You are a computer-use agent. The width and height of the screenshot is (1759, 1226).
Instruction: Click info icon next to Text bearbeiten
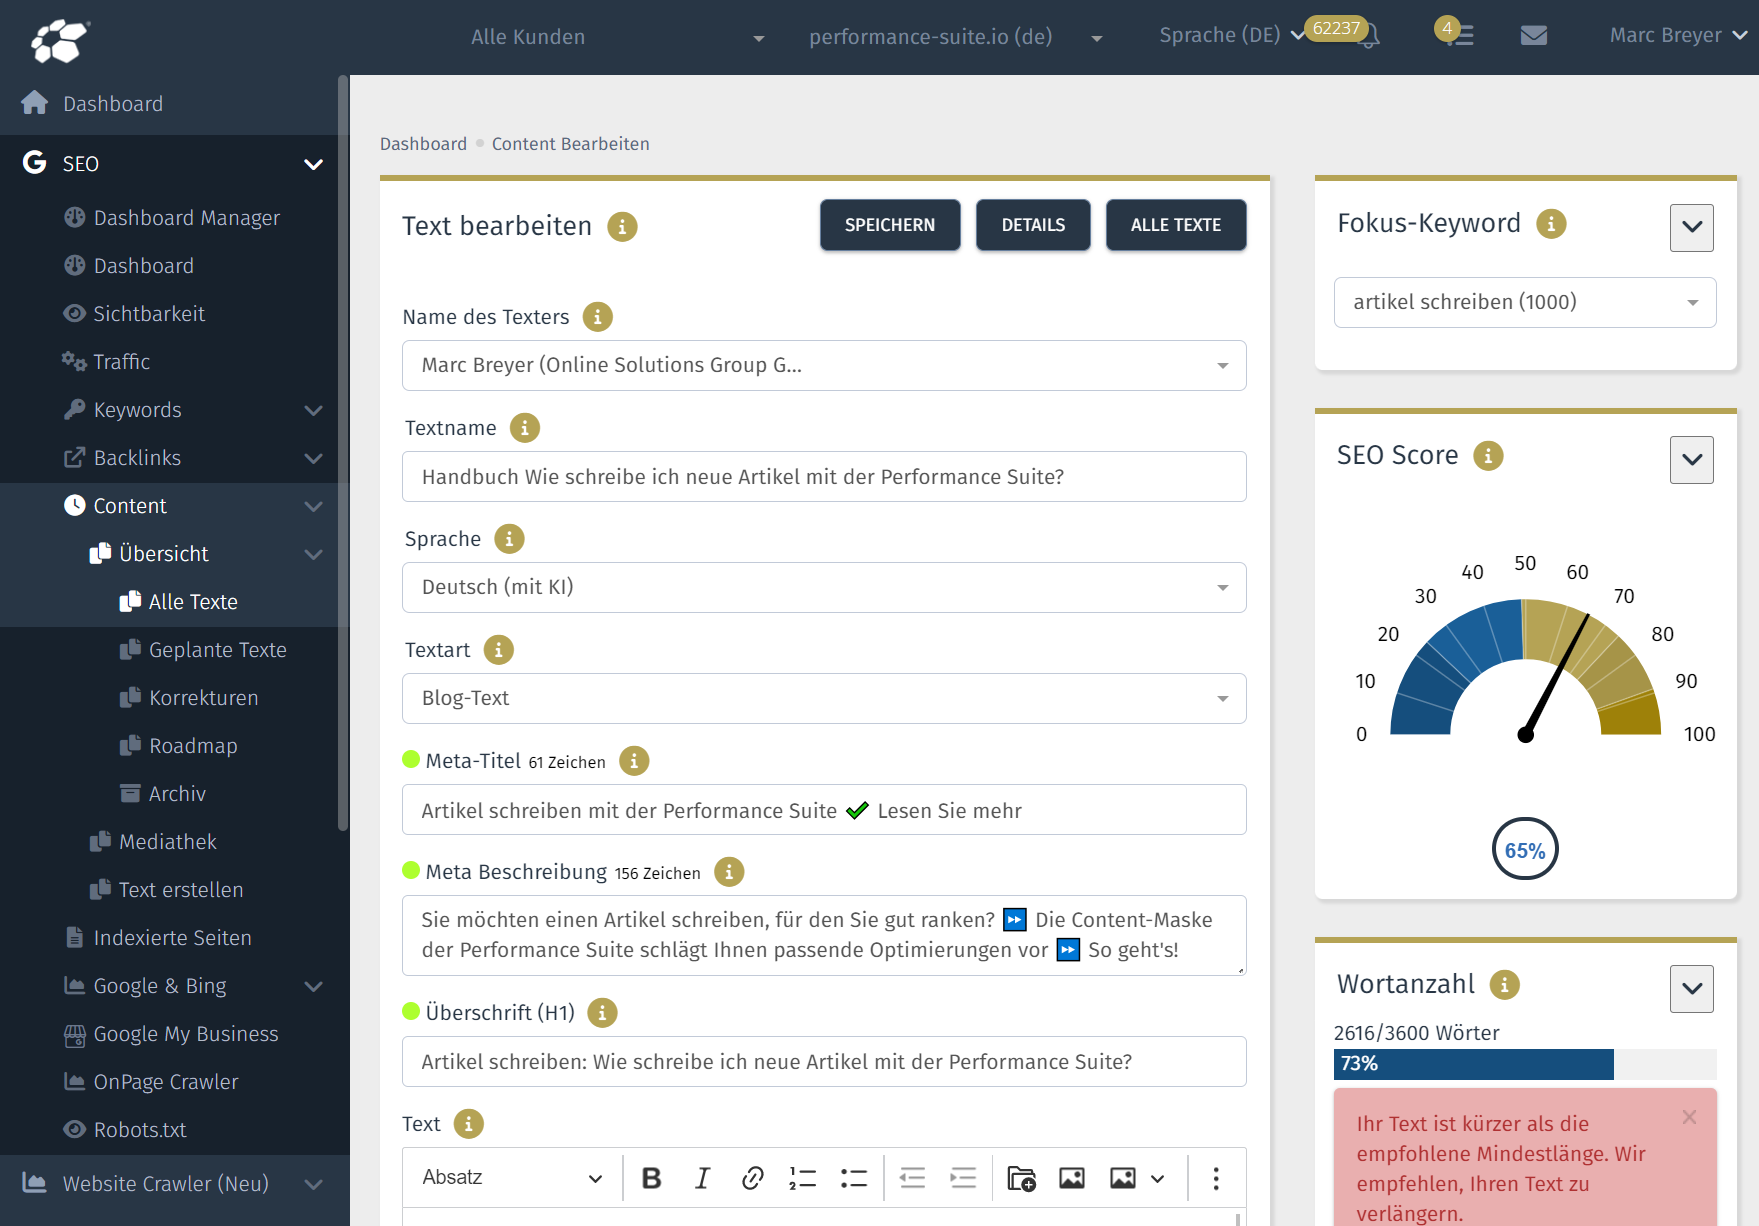pyautogui.click(x=622, y=227)
